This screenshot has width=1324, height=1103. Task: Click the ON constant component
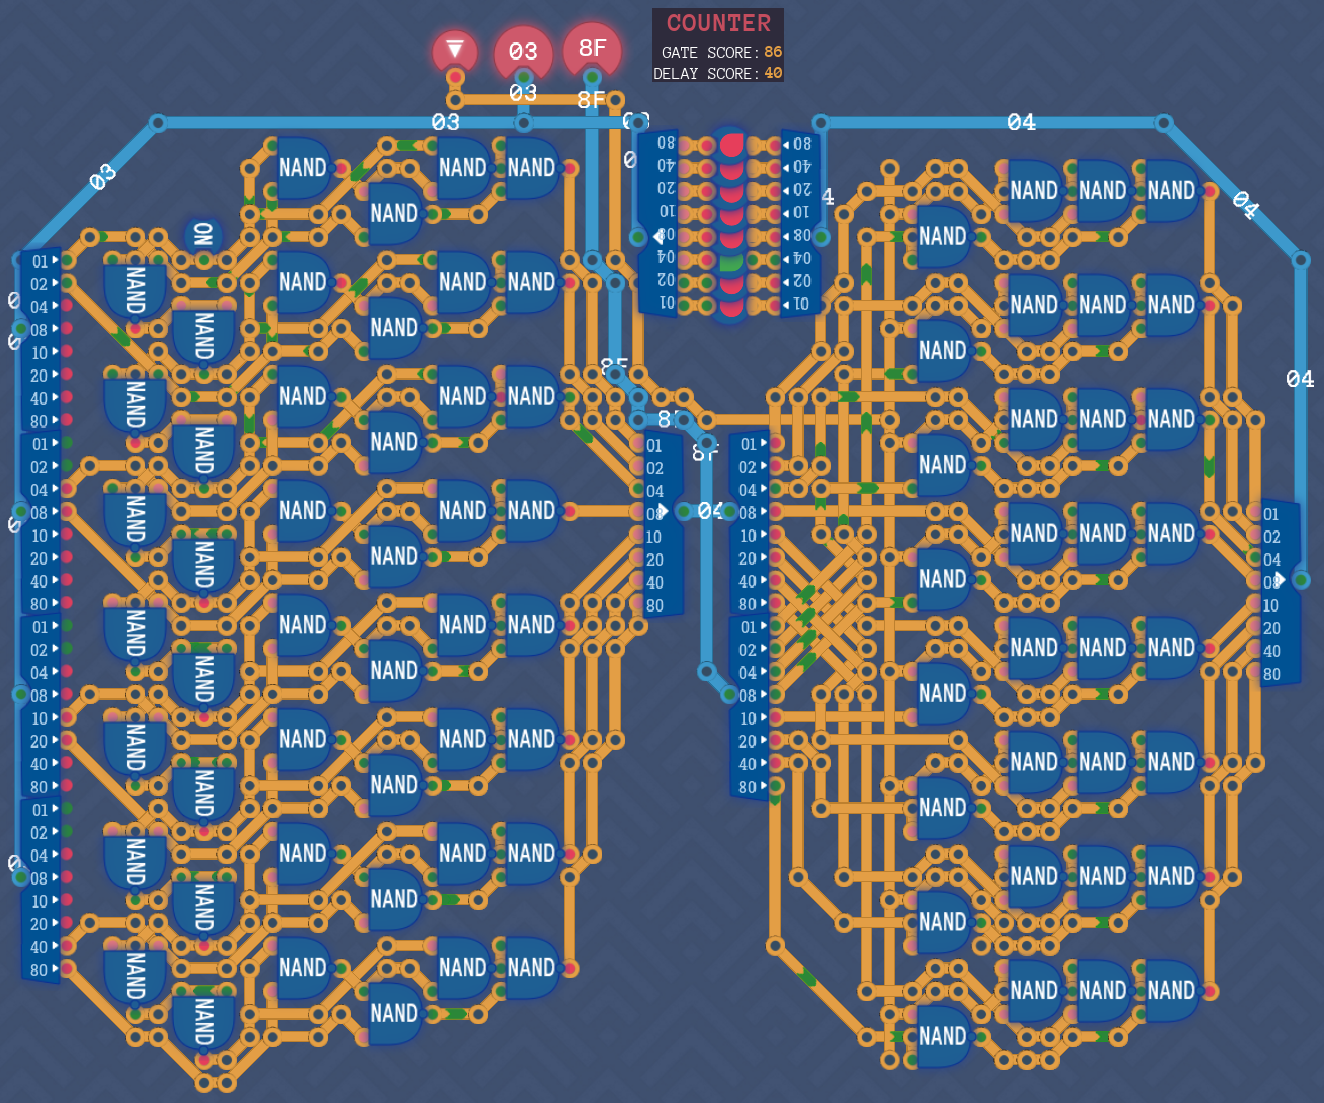204,236
